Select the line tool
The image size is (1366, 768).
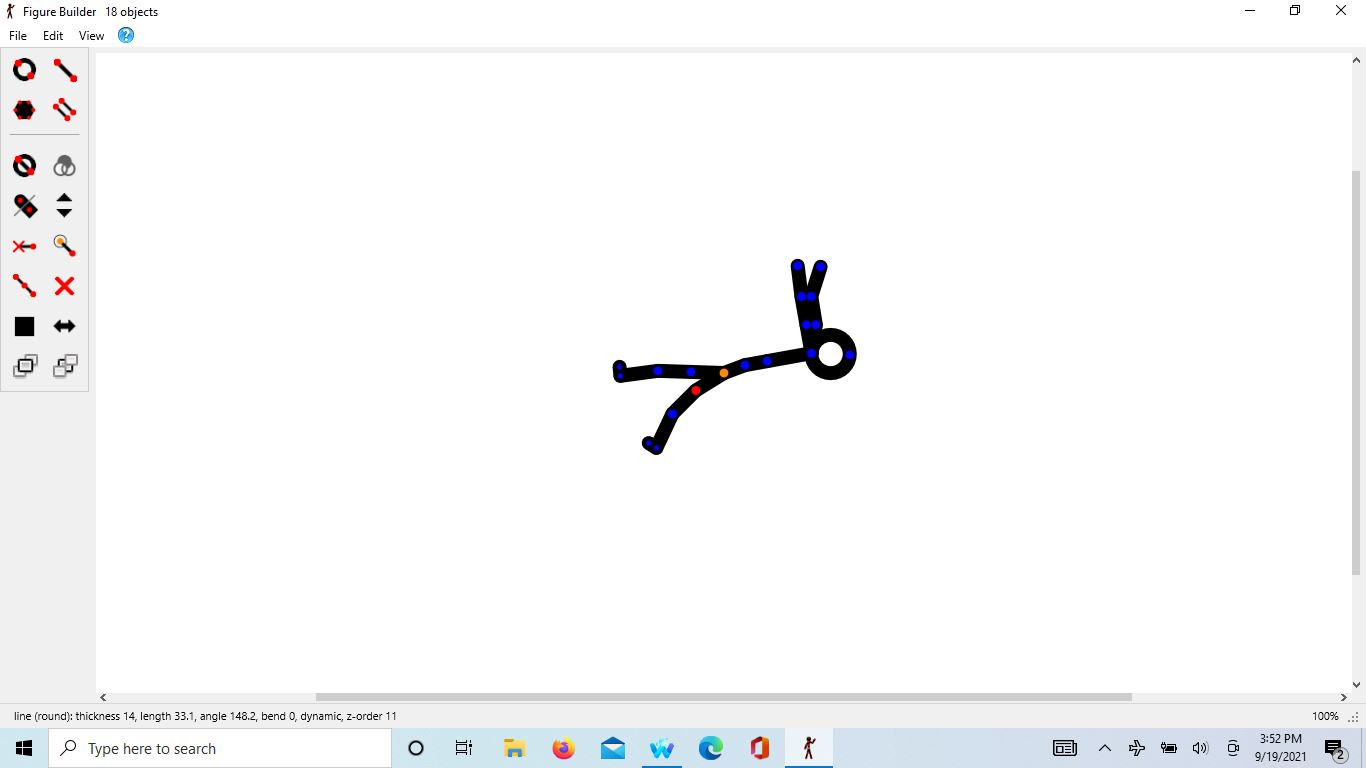point(64,70)
